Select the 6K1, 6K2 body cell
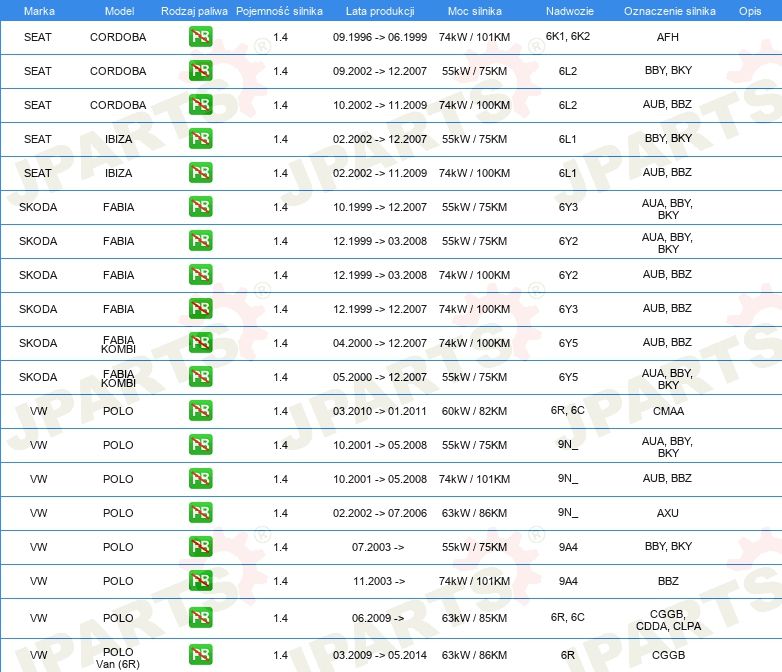This screenshot has height=672, width=782. click(x=568, y=36)
